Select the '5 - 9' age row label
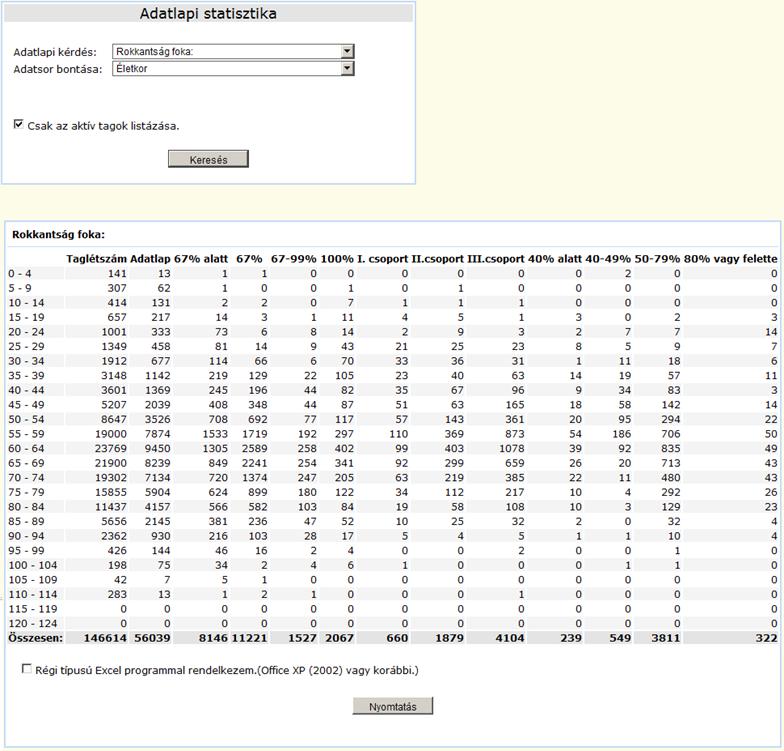The image size is (784, 751). click(x=20, y=288)
